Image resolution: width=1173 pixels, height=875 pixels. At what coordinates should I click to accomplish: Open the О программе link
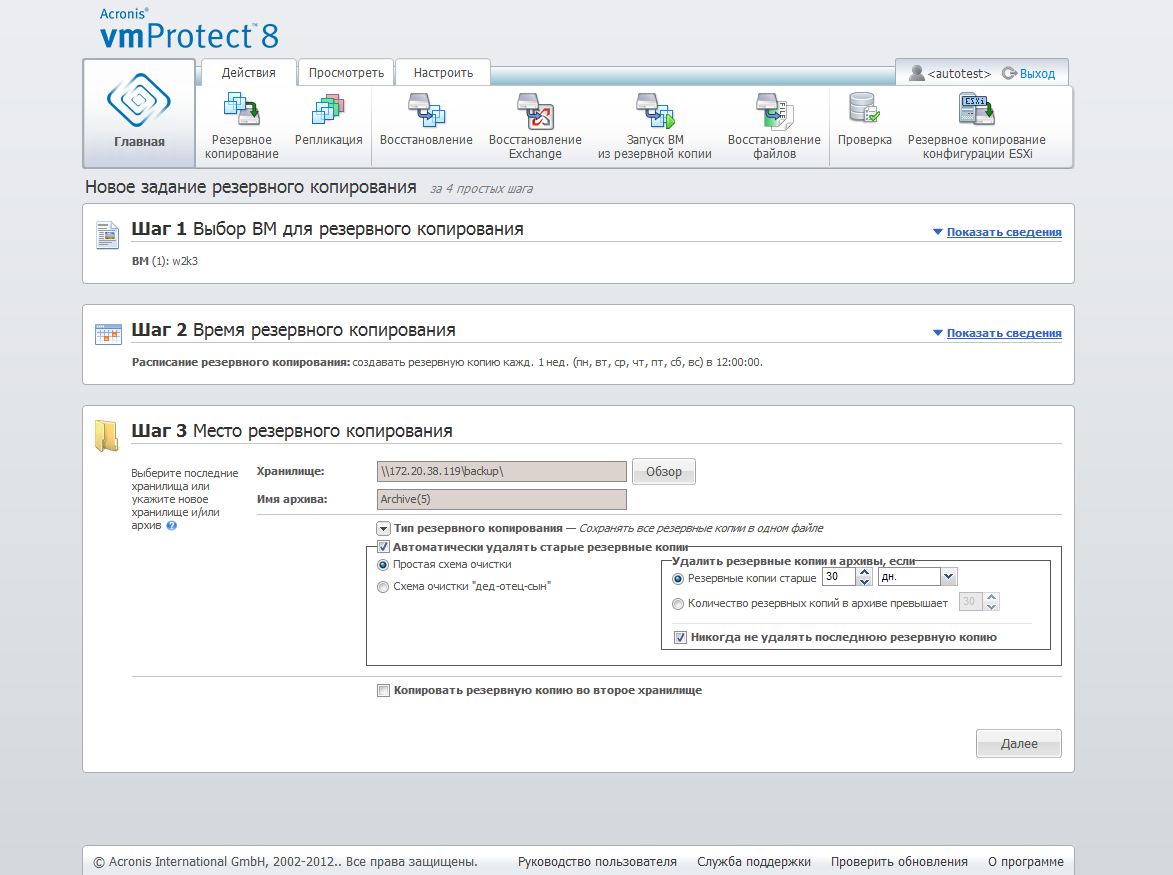coord(1026,862)
